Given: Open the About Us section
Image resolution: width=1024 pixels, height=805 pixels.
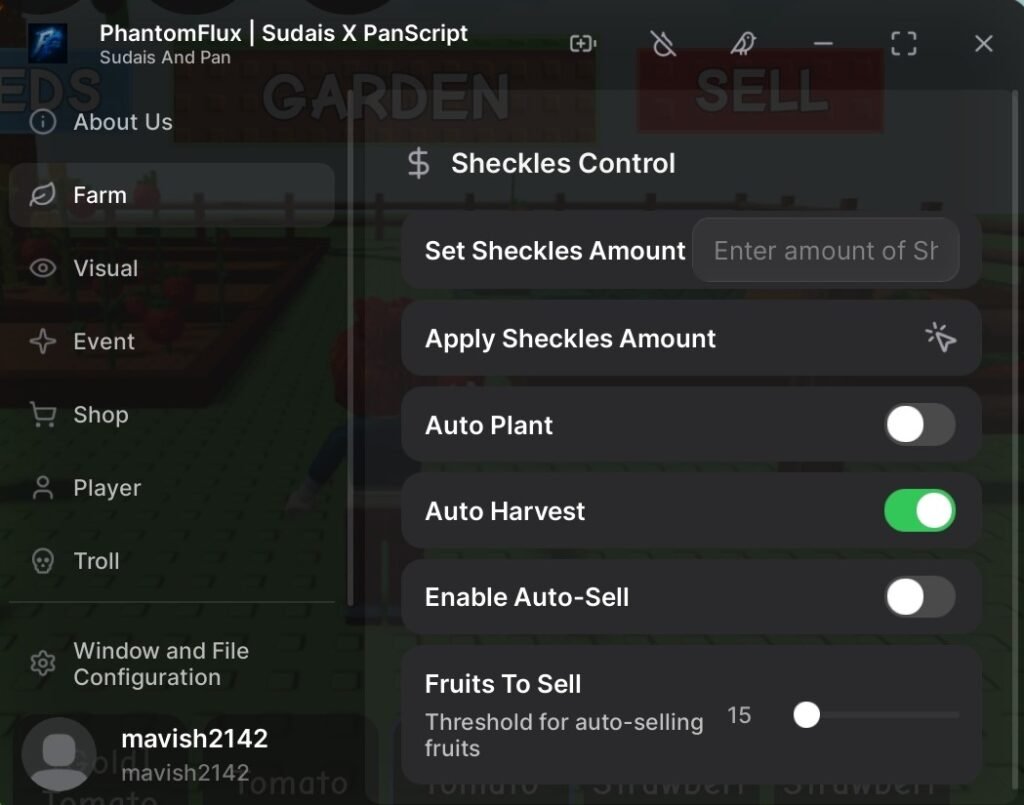Looking at the screenshot, I should [122, 122].
